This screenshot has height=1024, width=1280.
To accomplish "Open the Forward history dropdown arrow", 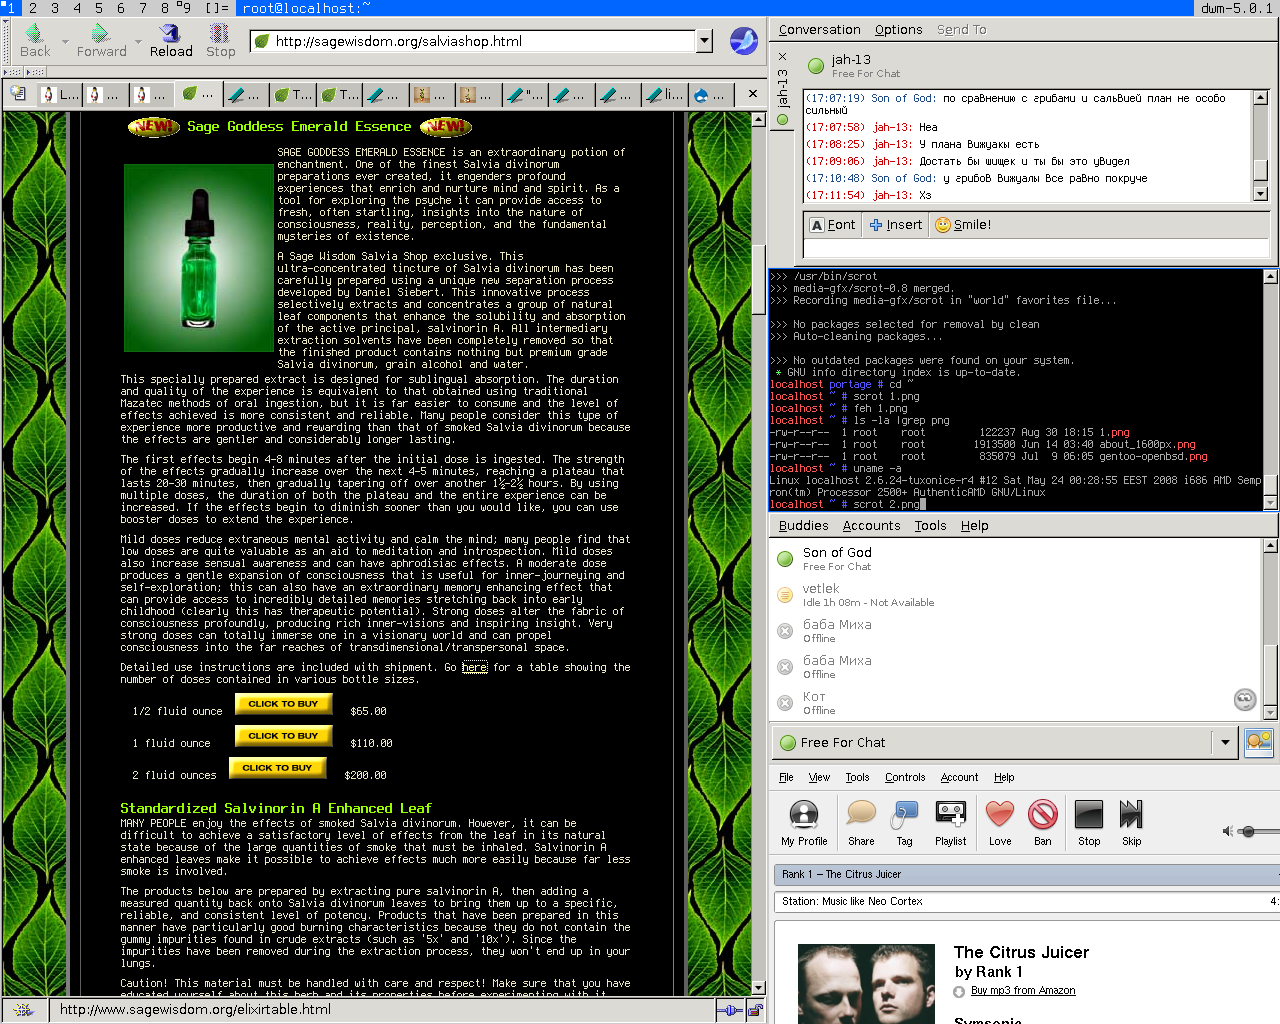I will [x=136, y=42].
